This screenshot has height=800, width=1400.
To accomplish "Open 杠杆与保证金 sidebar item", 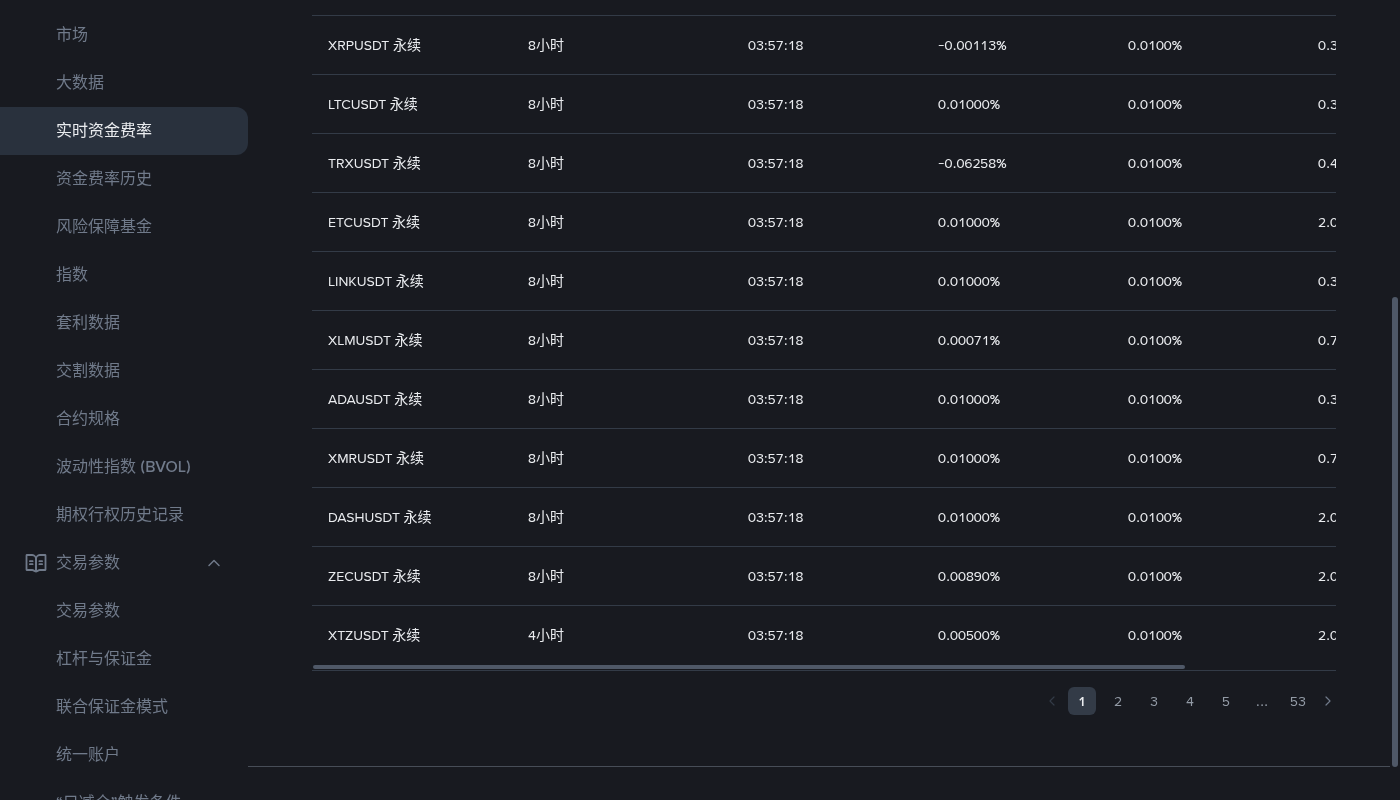I will [104, 658].
